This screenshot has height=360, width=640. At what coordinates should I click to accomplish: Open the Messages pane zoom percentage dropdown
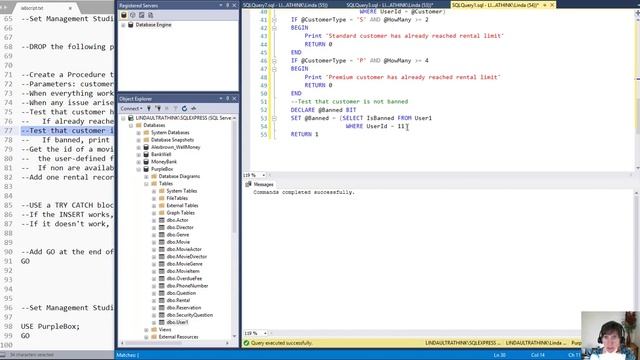pos(265,333)
